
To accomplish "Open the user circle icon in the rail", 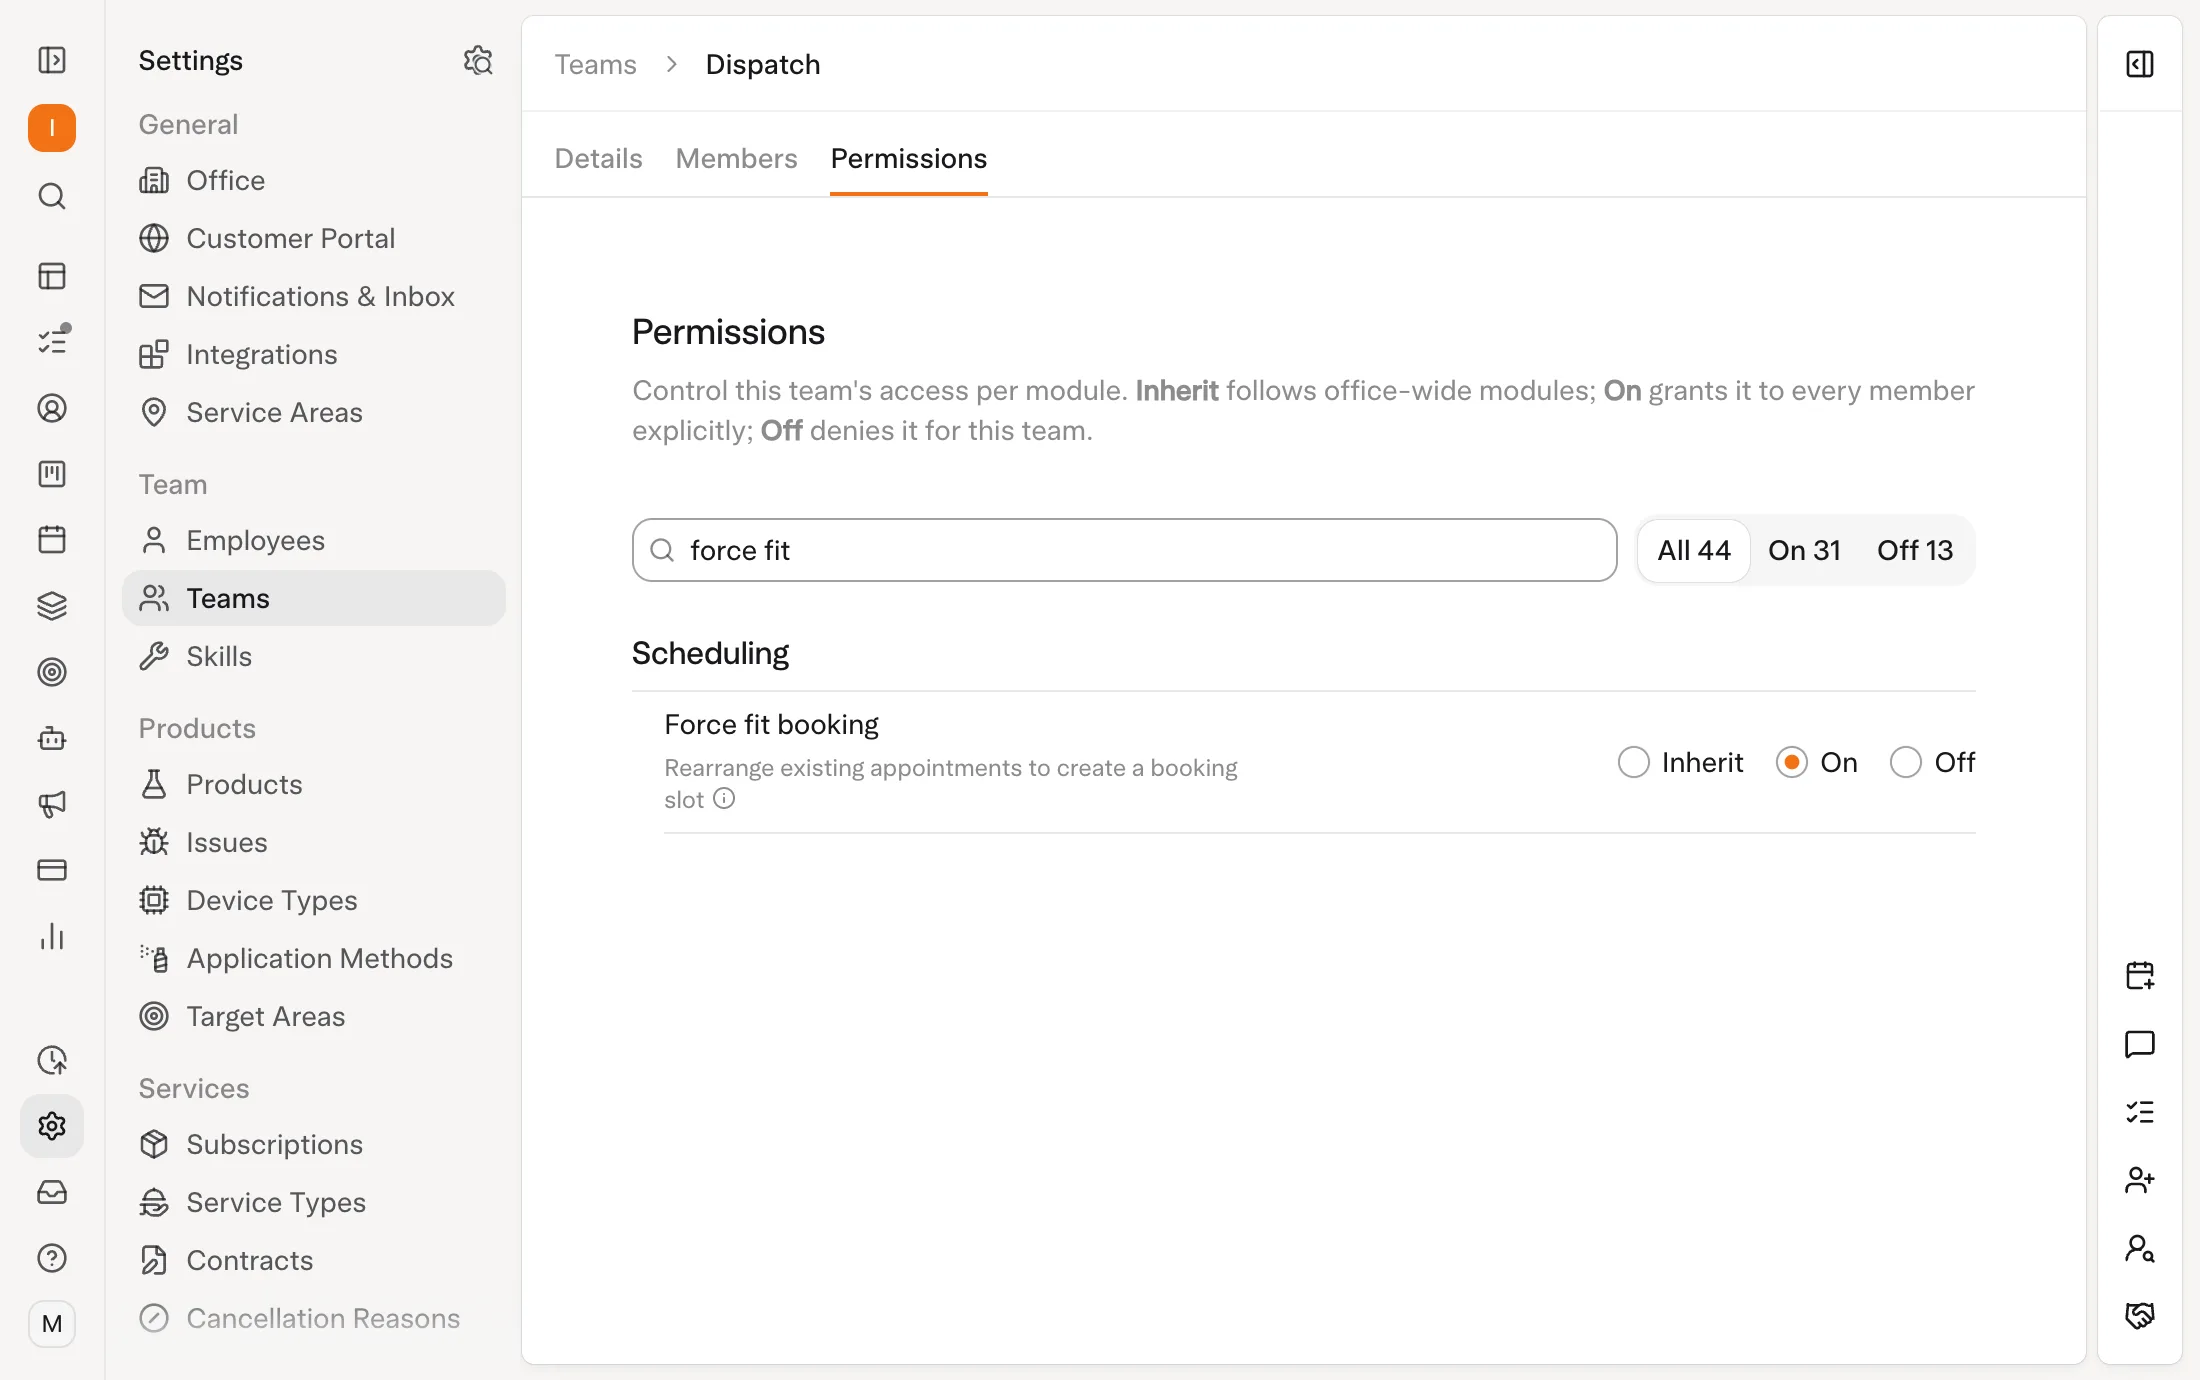I will coord(52,408).
